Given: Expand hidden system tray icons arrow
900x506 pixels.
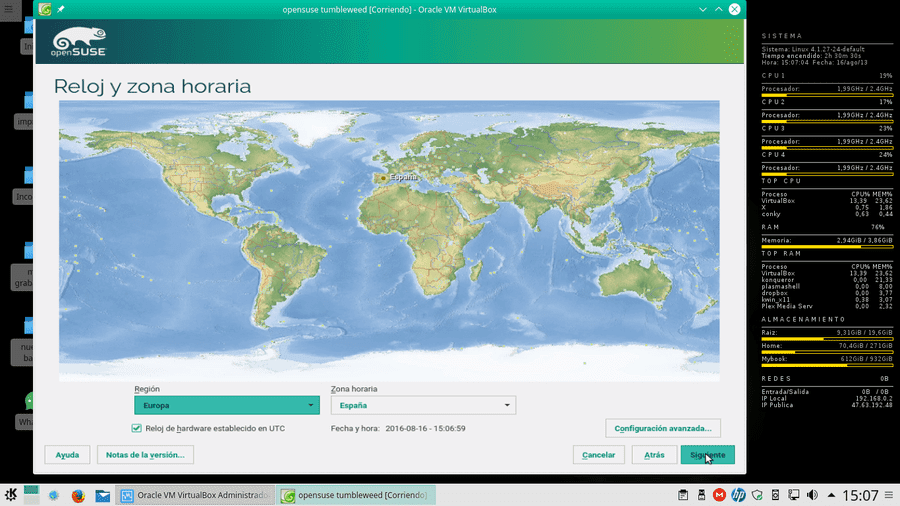Looking at the screenshot, I should [831, 495].
